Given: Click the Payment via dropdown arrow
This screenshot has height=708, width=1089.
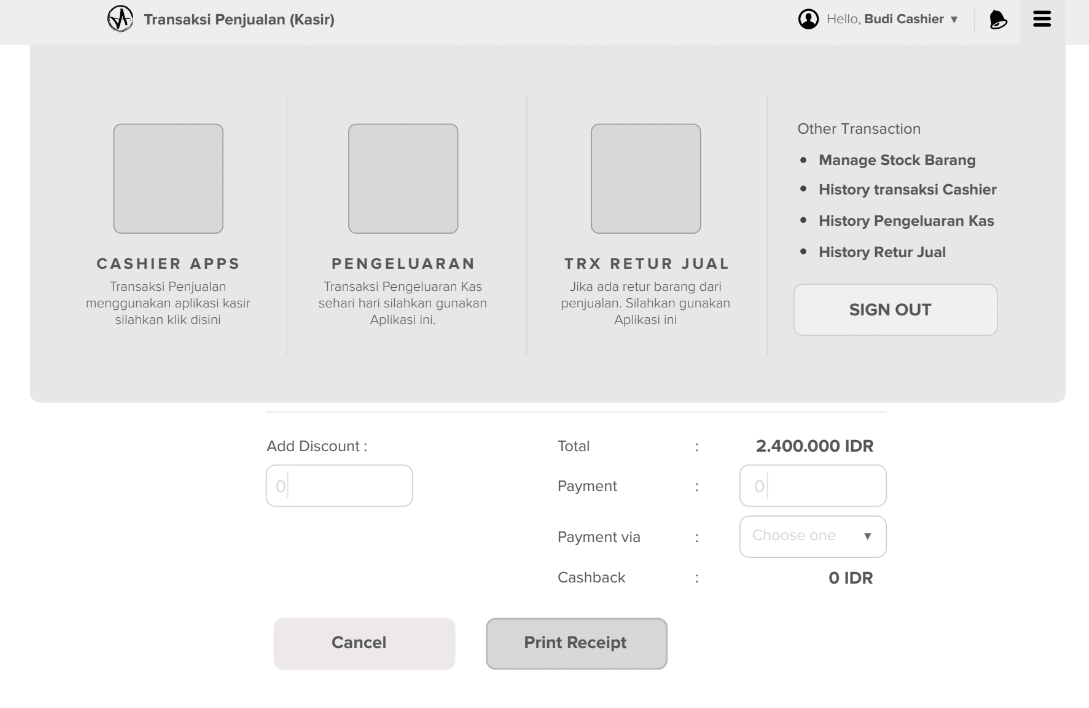Looking at the screenshot, I should [868, 537].
